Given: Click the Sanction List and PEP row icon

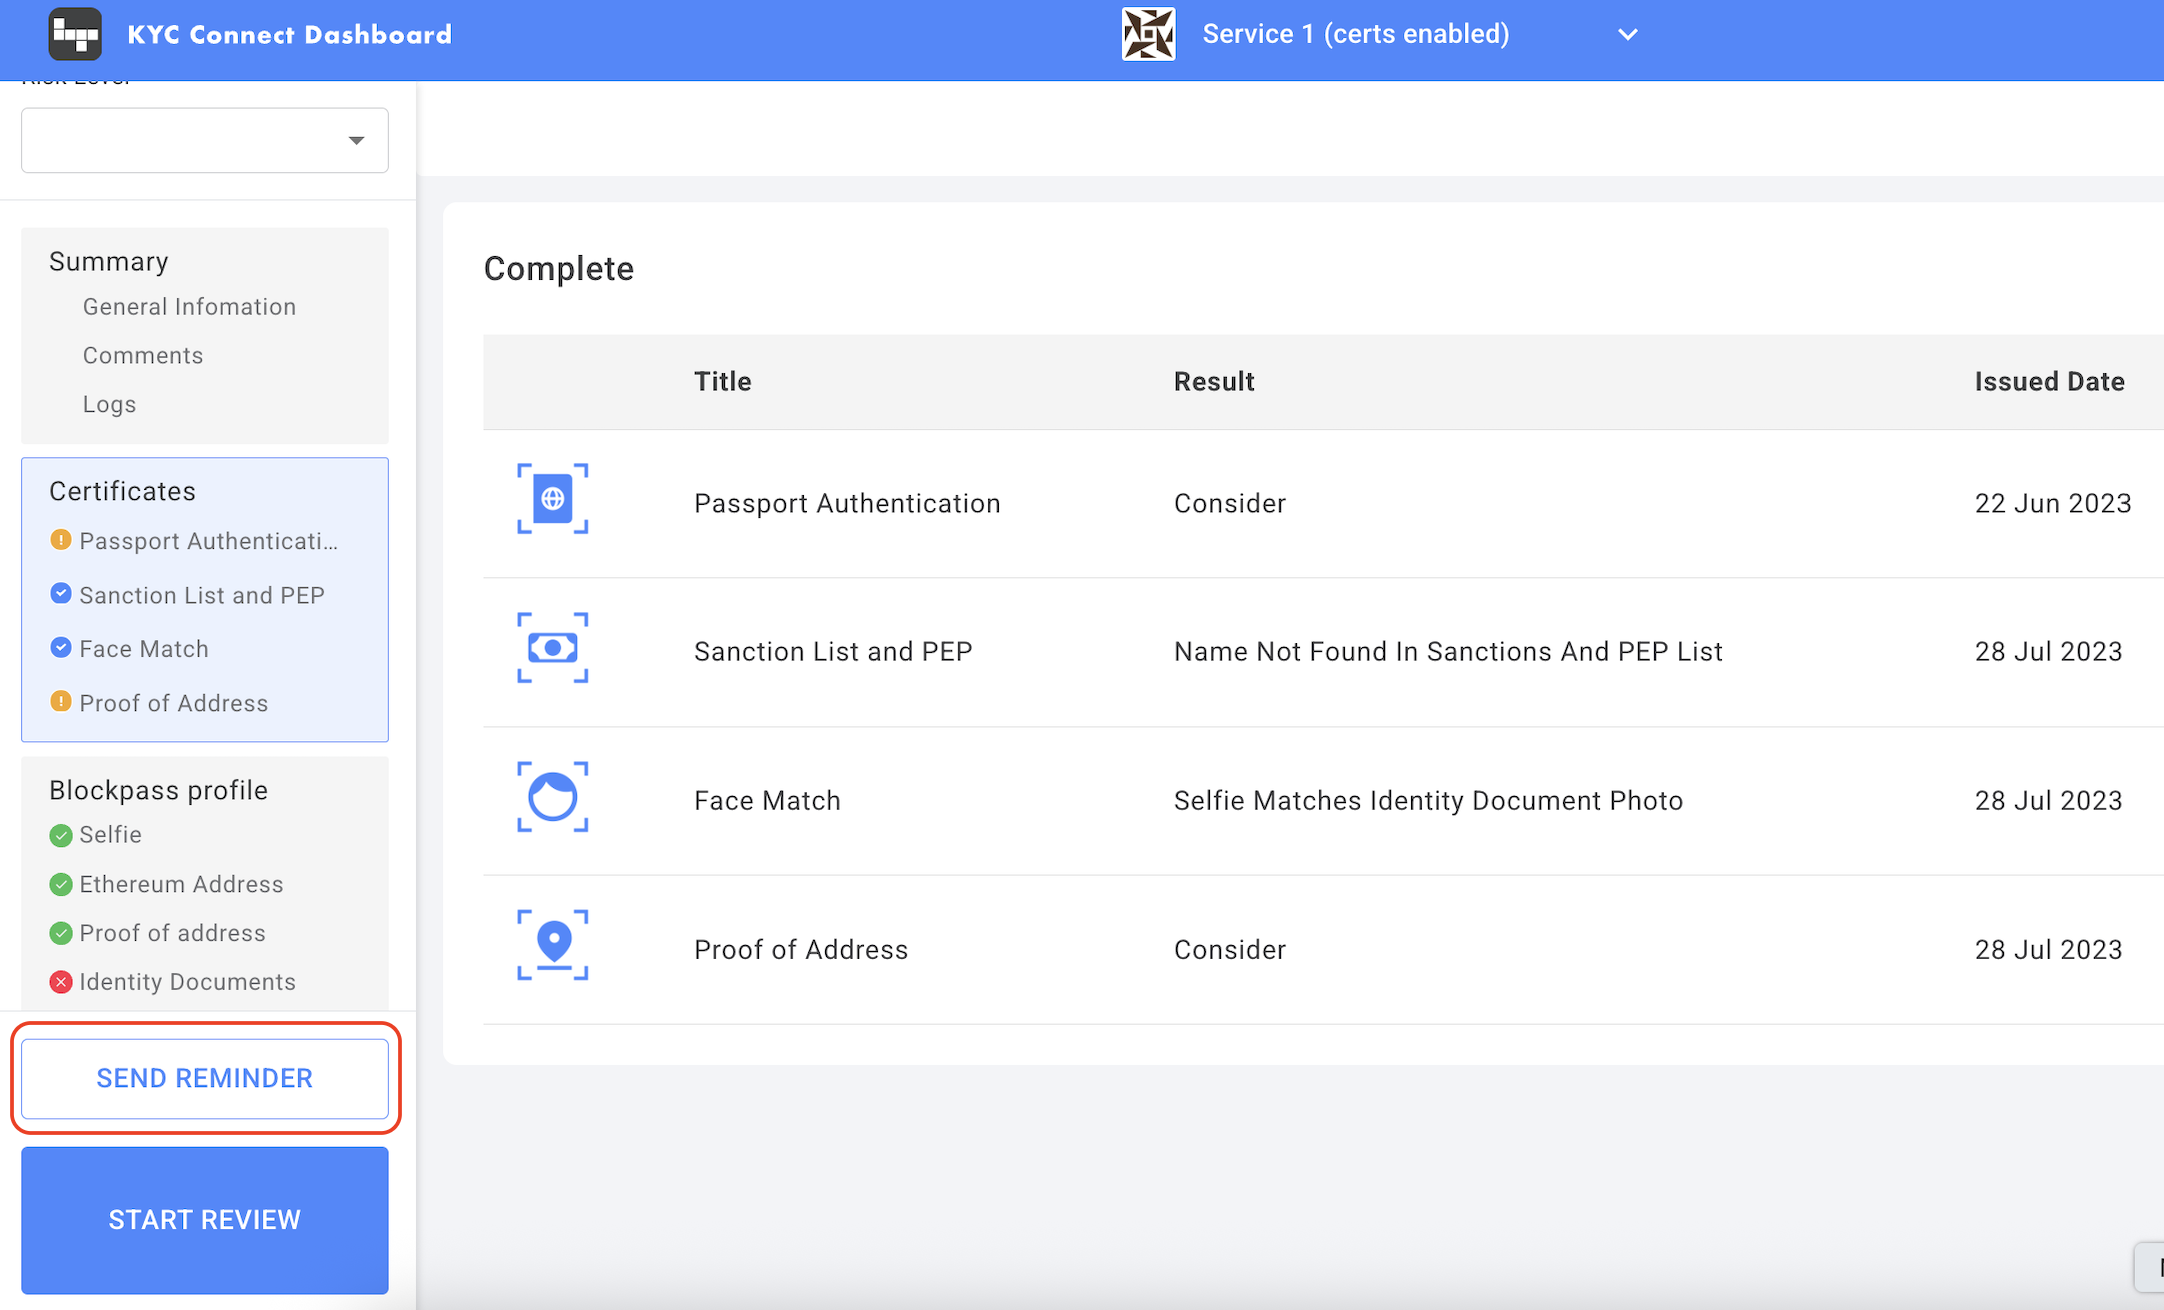Looking at the screenshot, I should (x=552, y=648).
